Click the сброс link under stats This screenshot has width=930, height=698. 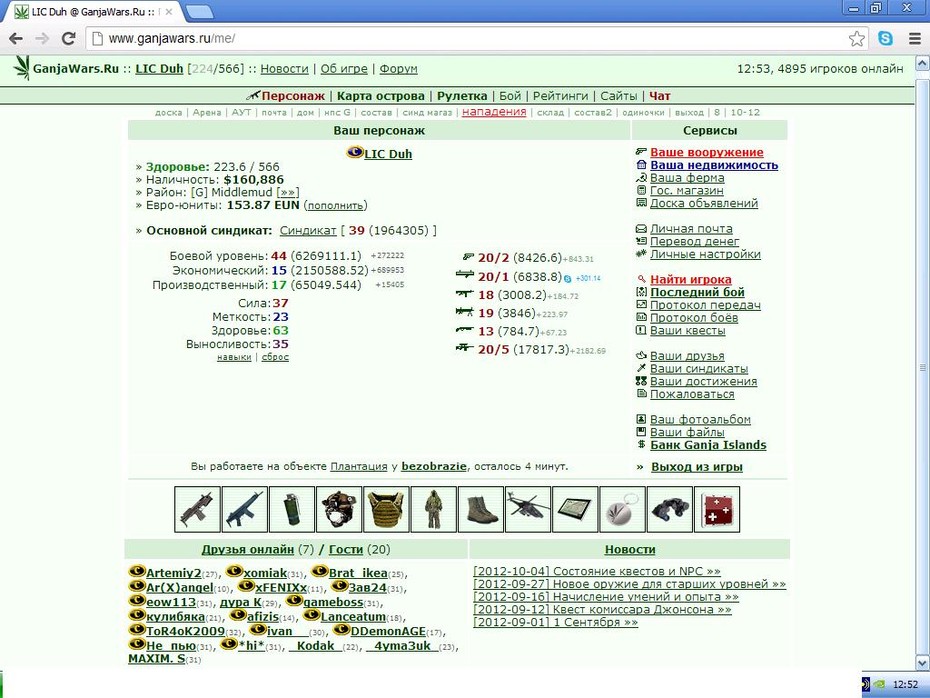(275, 357)
